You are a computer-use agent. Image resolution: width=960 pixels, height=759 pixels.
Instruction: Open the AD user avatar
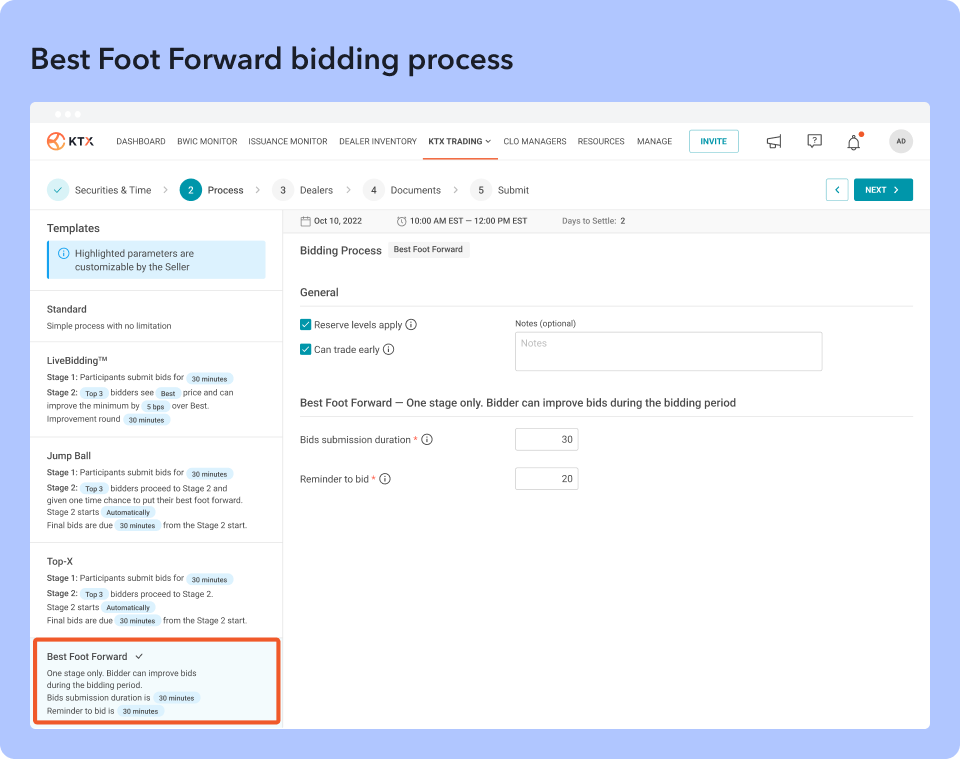point(901,141)
